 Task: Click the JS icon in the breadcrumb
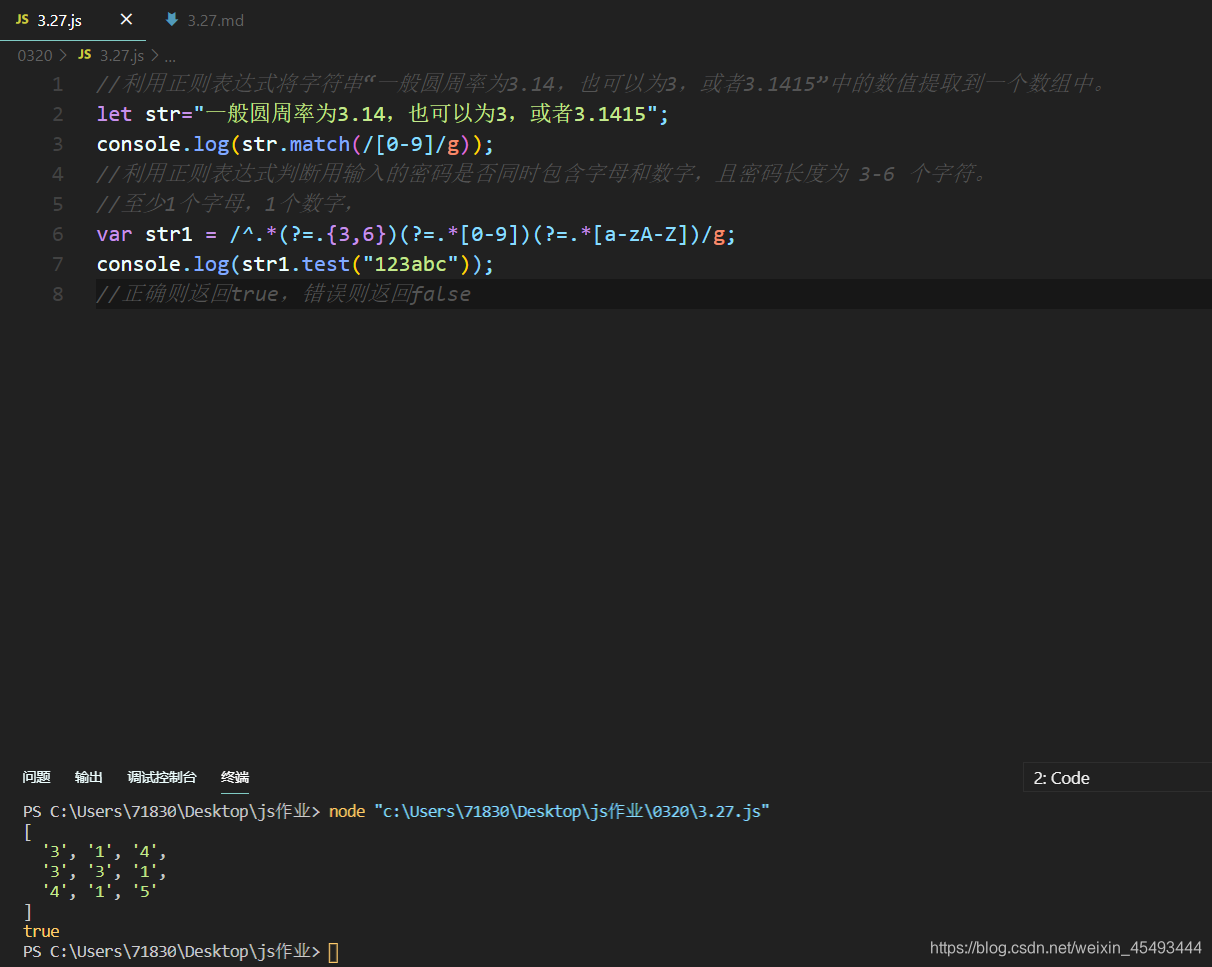click(x=85, y=55)
